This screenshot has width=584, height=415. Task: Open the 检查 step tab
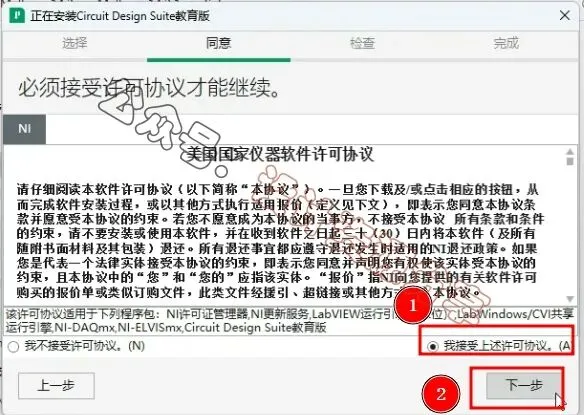(x=362, y=43)
